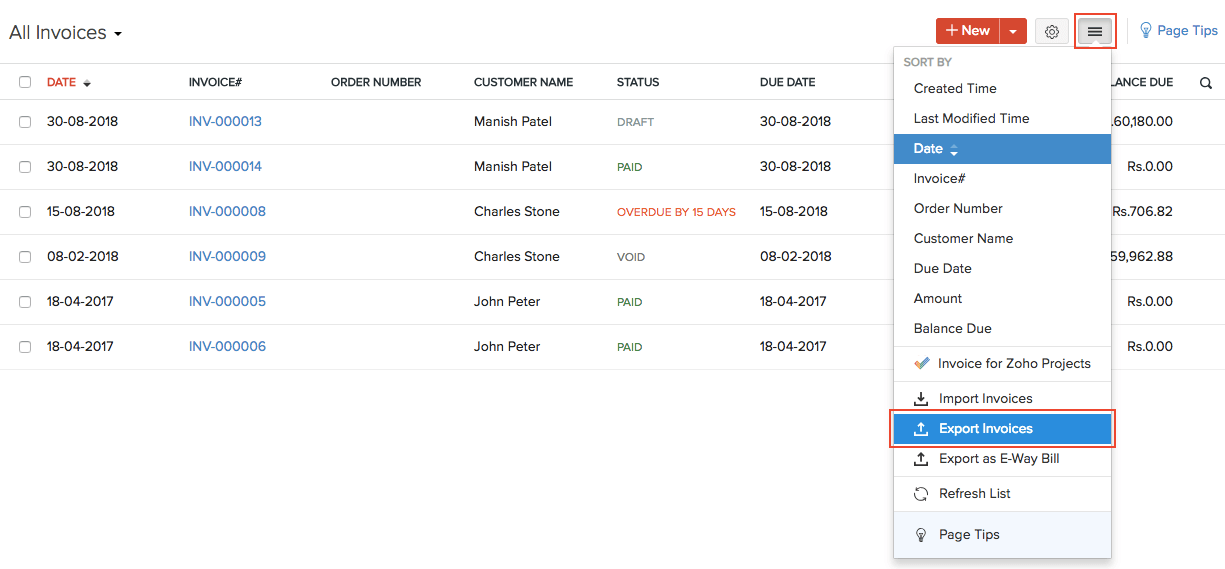Click the search magnifier icon in table header
1225x569 pixels.
click(x=1205, y=83)
